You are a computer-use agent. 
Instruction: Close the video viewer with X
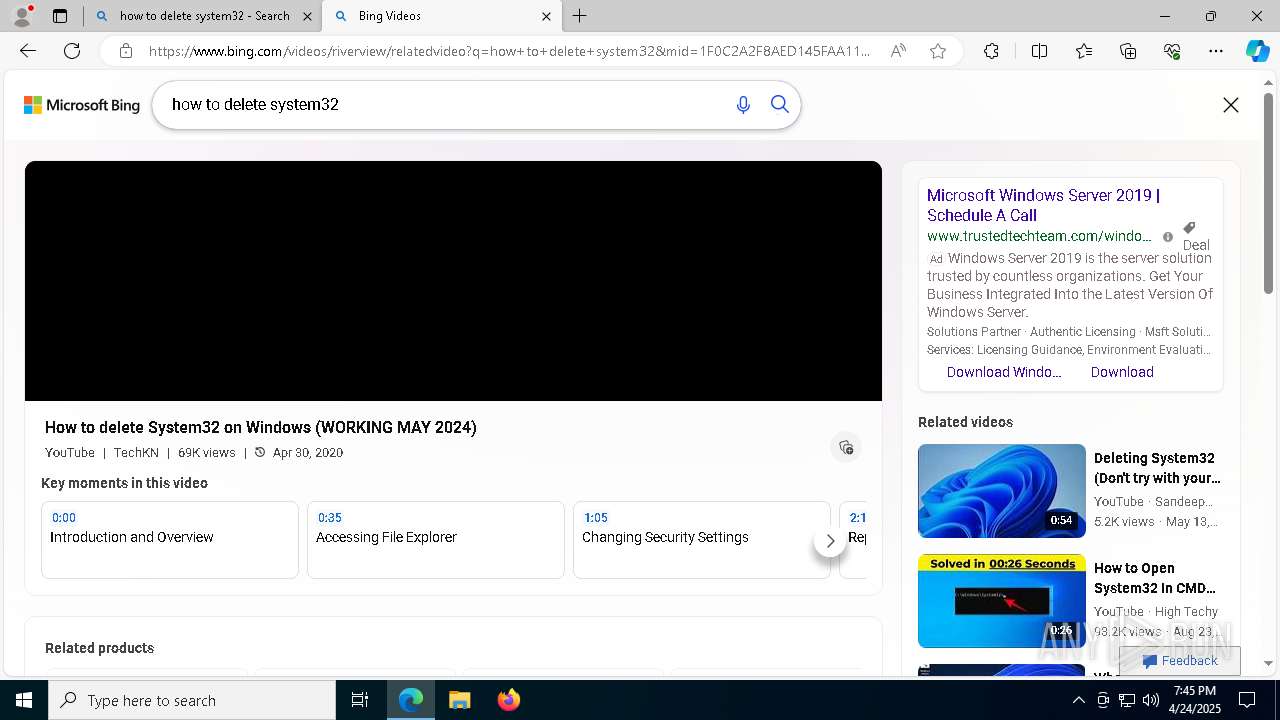click(1231, 105)
